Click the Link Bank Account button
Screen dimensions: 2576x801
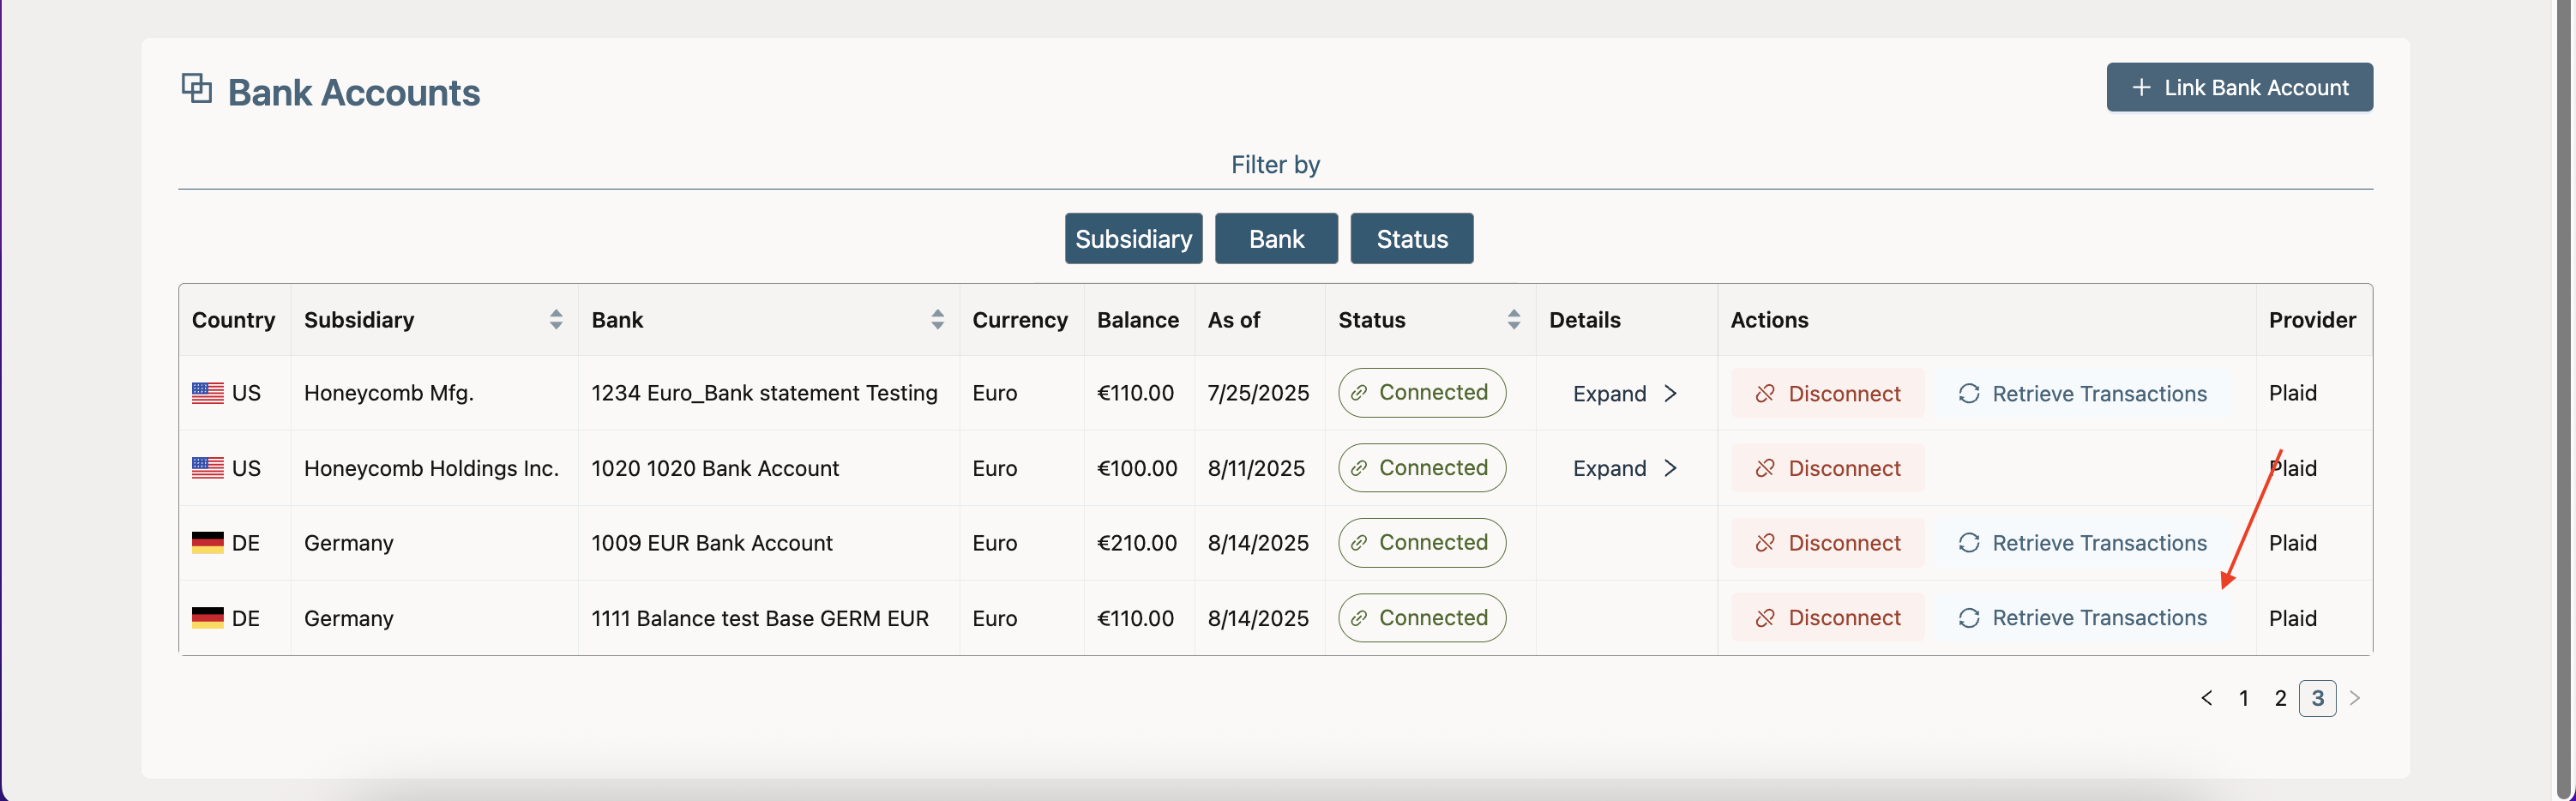pyautogui.click(x=2239, y=87)
